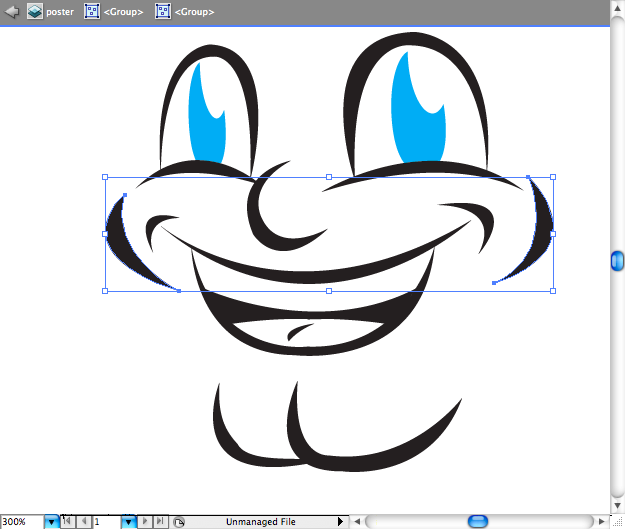The width and height of the screenshot is (625, 529).
Task: Click the window resize grip corner
Action: [618, 522]
